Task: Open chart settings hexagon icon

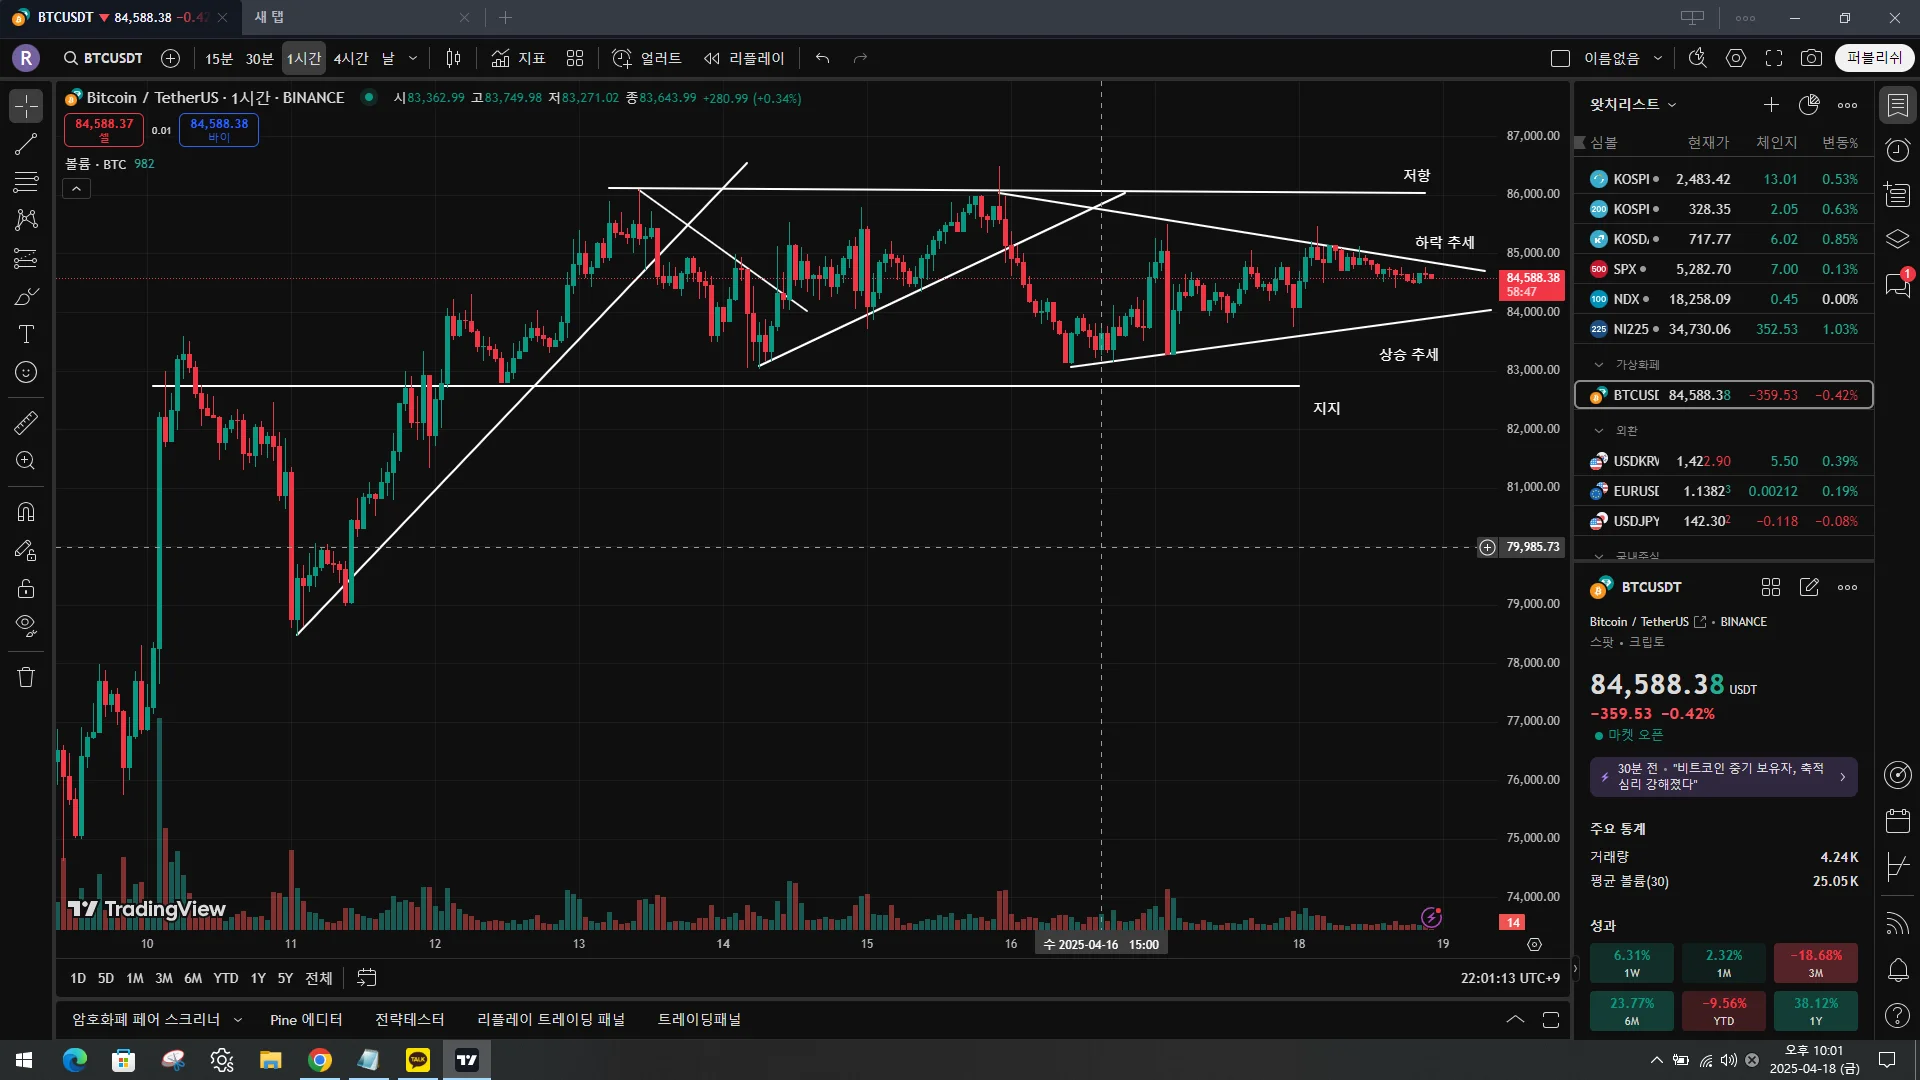Action: pos(1736,58)
